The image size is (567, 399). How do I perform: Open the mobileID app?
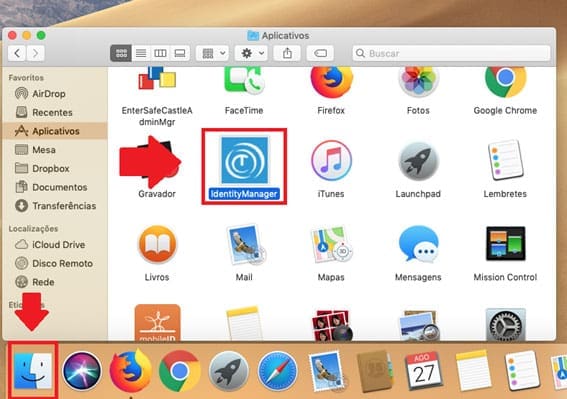pyautogui.click(x=157, y=323)
